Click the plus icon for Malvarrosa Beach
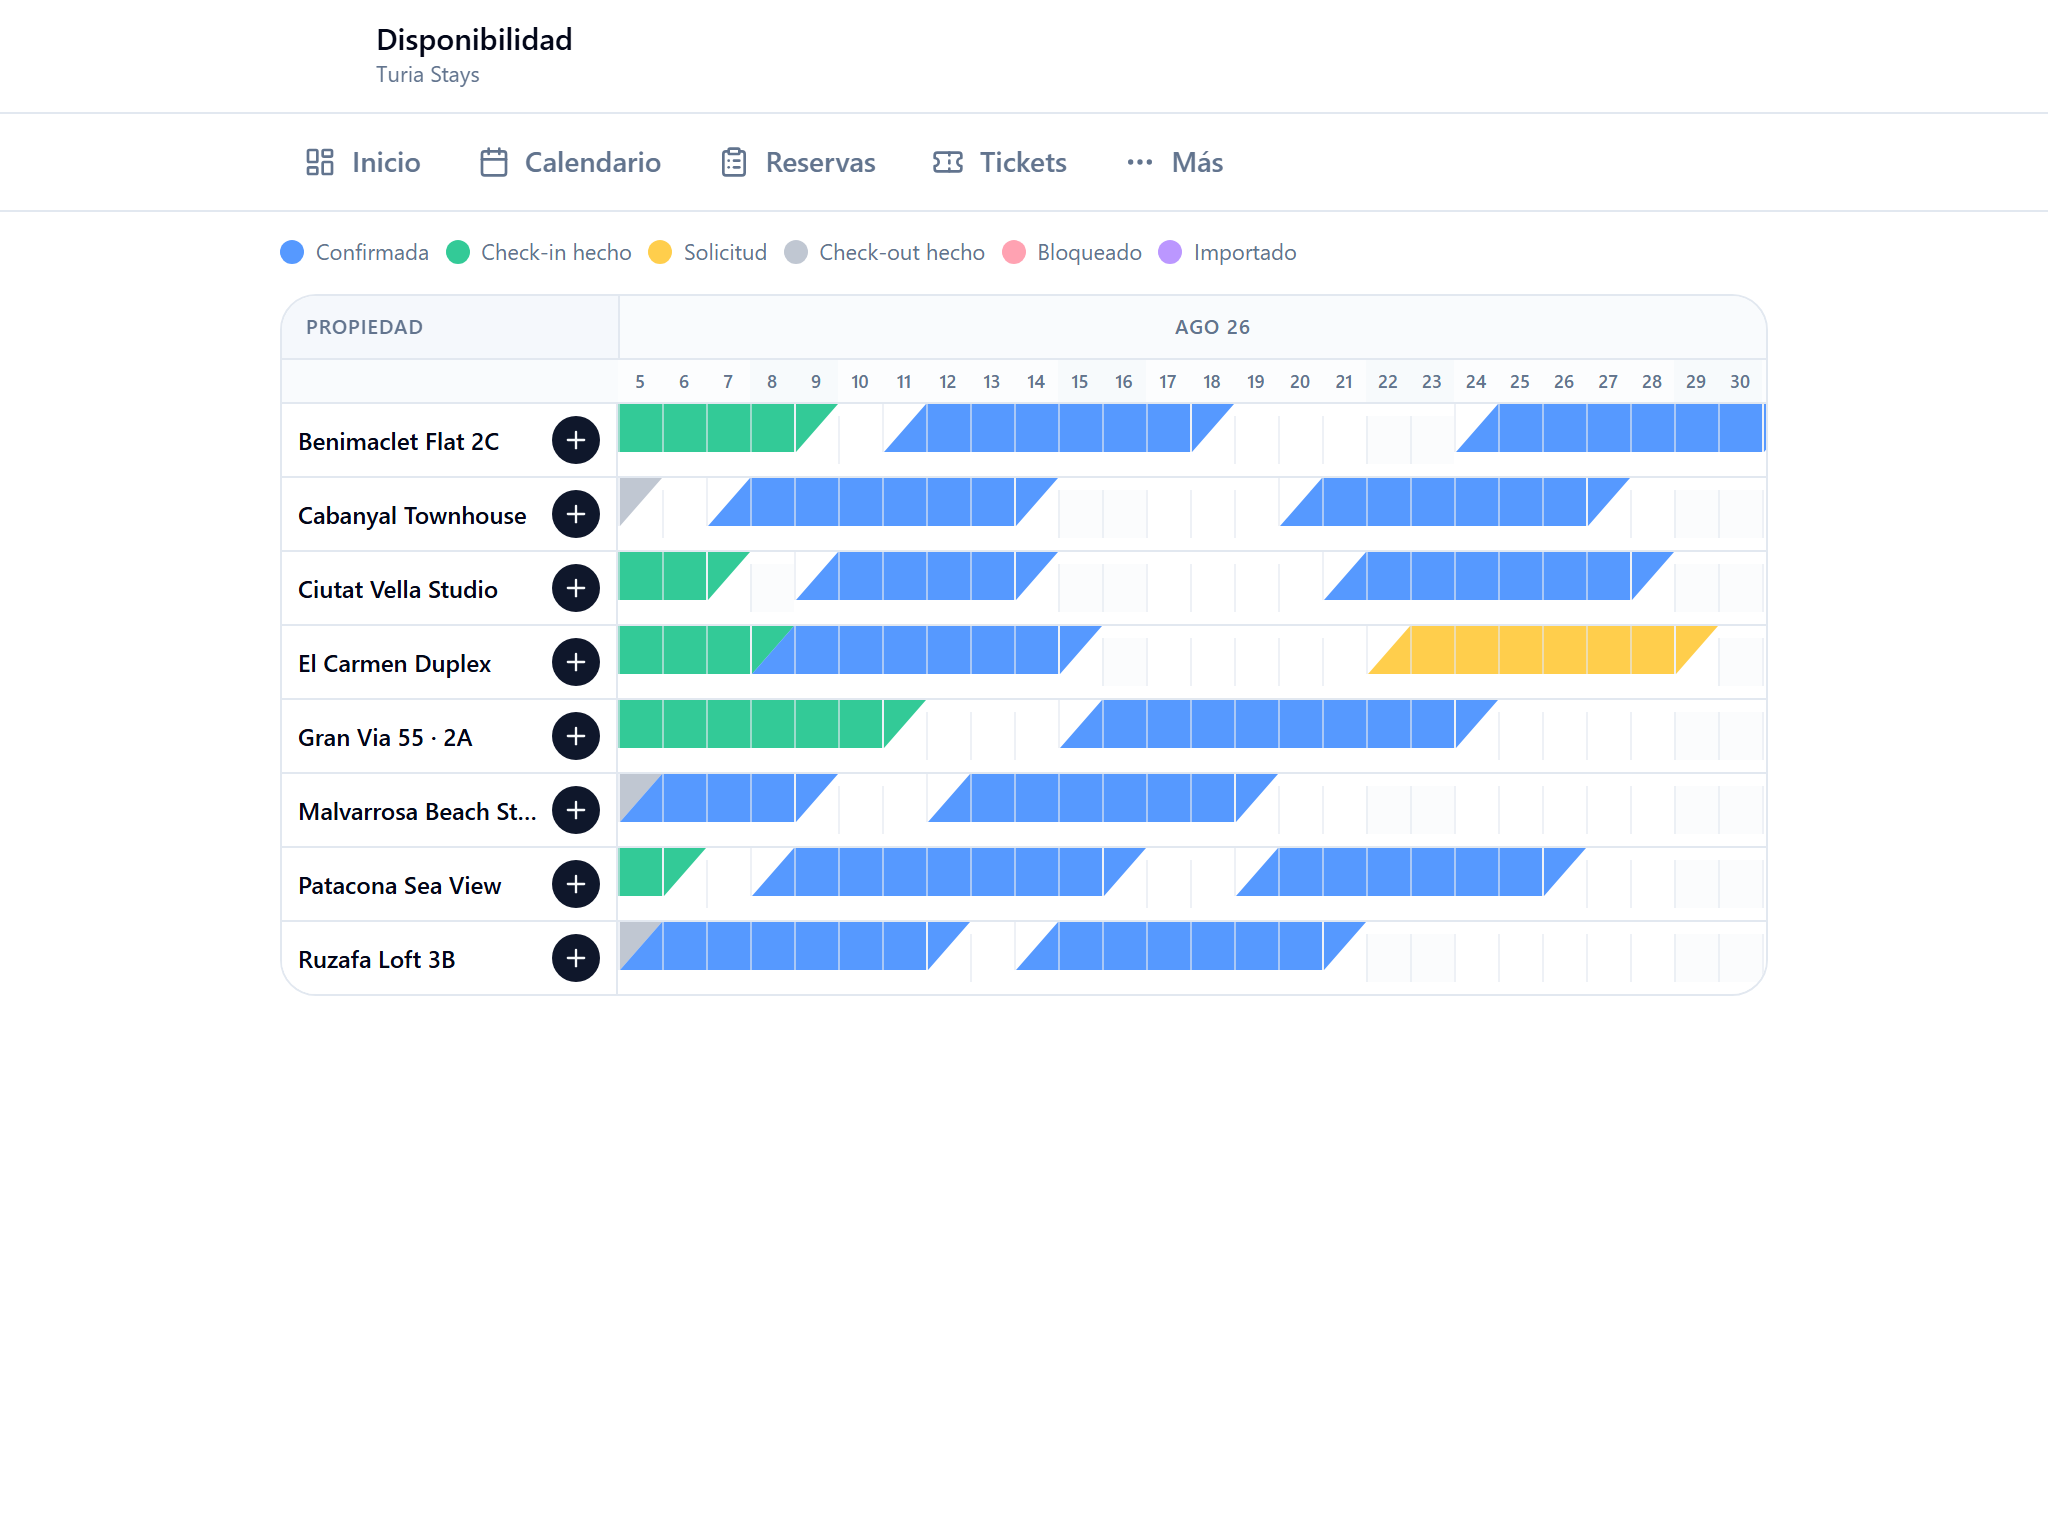 point(576,810)
